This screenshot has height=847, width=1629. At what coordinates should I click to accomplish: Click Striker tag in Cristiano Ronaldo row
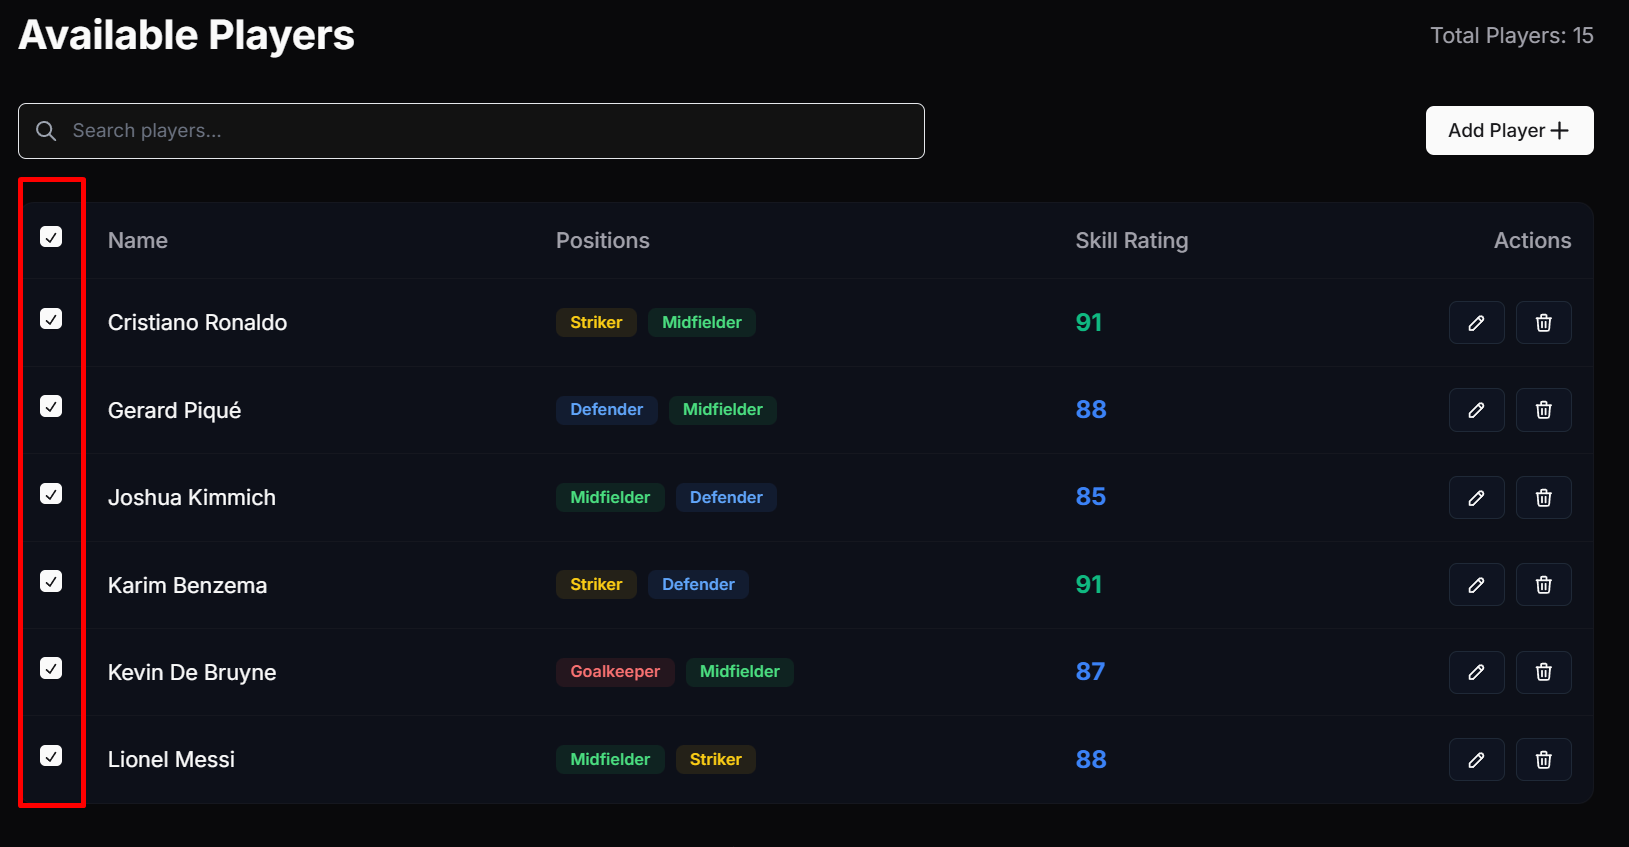tap(596, 322)
